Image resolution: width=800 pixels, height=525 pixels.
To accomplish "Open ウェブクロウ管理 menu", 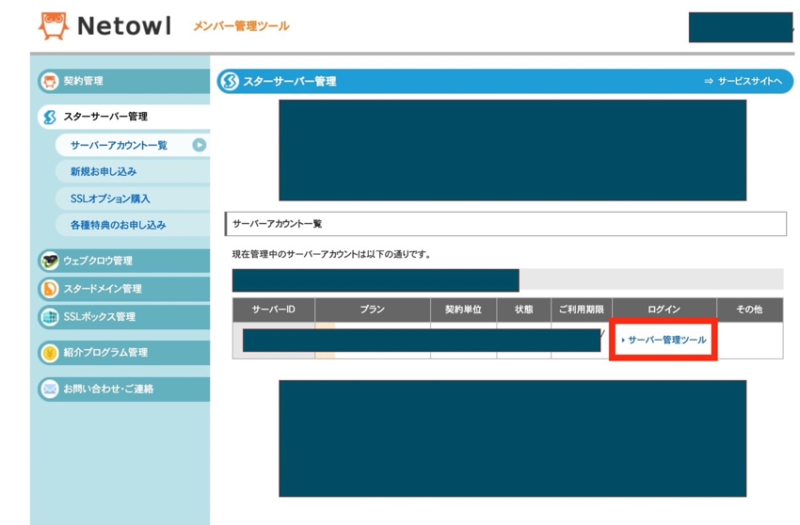I will (124, 261).
